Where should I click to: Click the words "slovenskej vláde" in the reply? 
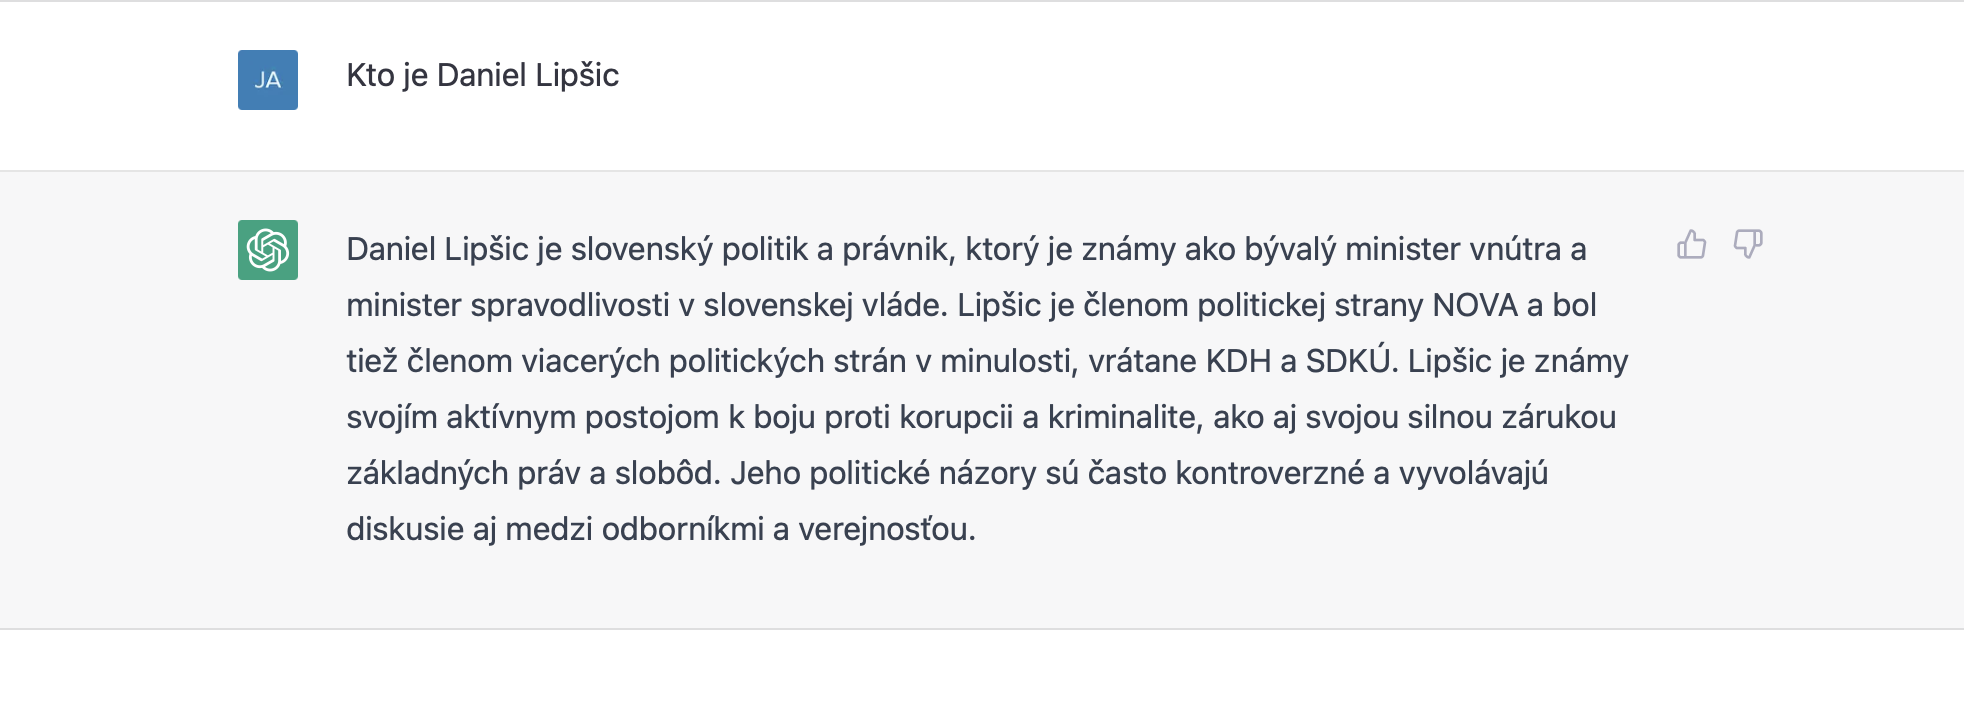click(824, 305)
